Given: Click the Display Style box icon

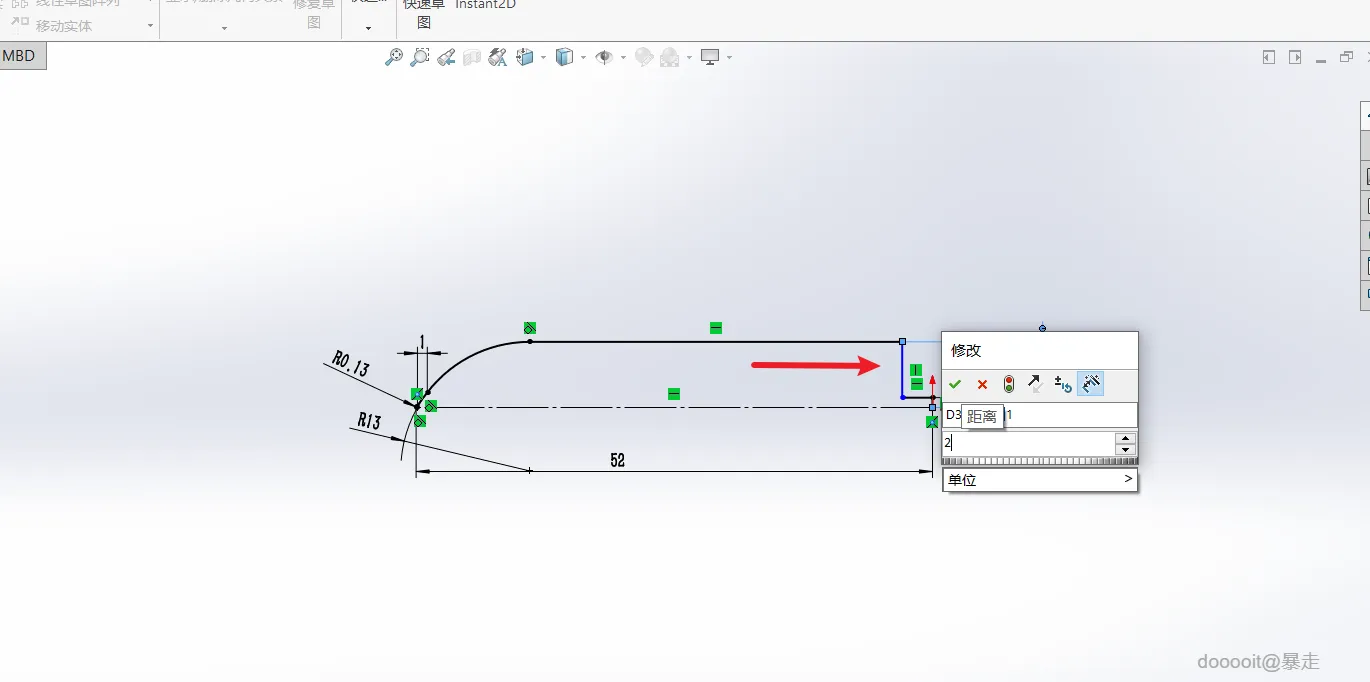Looking at the screenshot, I should 564,57.
